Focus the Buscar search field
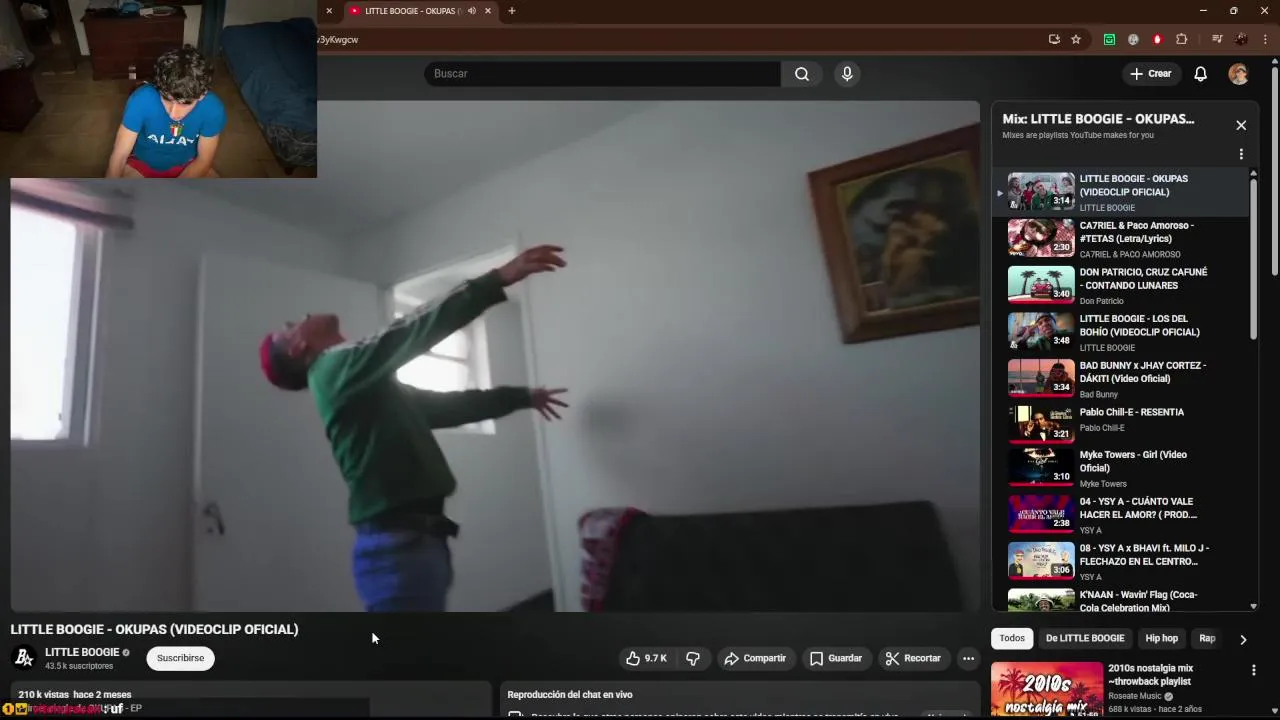Screen dimensions: 1280x720 tap(602, 73)
